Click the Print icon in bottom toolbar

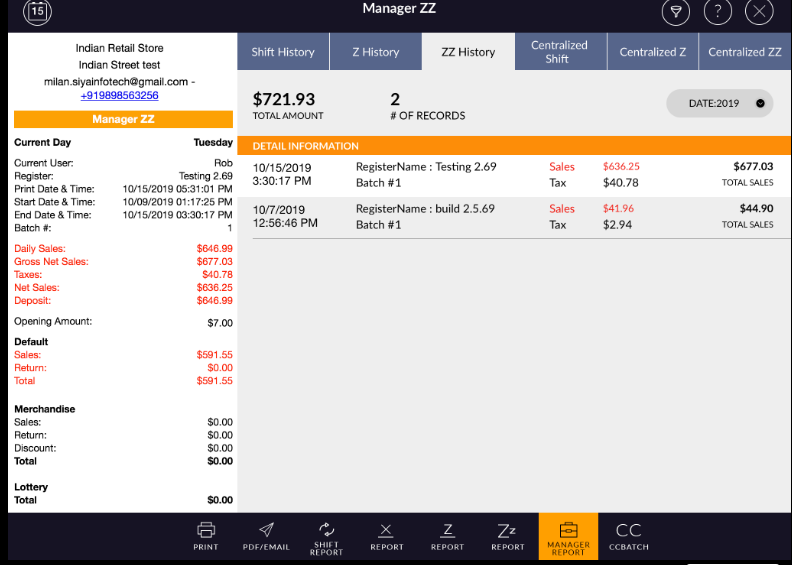pos(206,535)
